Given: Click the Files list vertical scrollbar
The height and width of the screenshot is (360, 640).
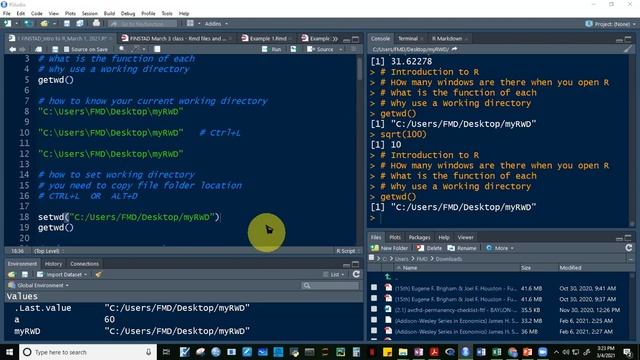Looking at the screenshot, I should [x=632, y=306].
